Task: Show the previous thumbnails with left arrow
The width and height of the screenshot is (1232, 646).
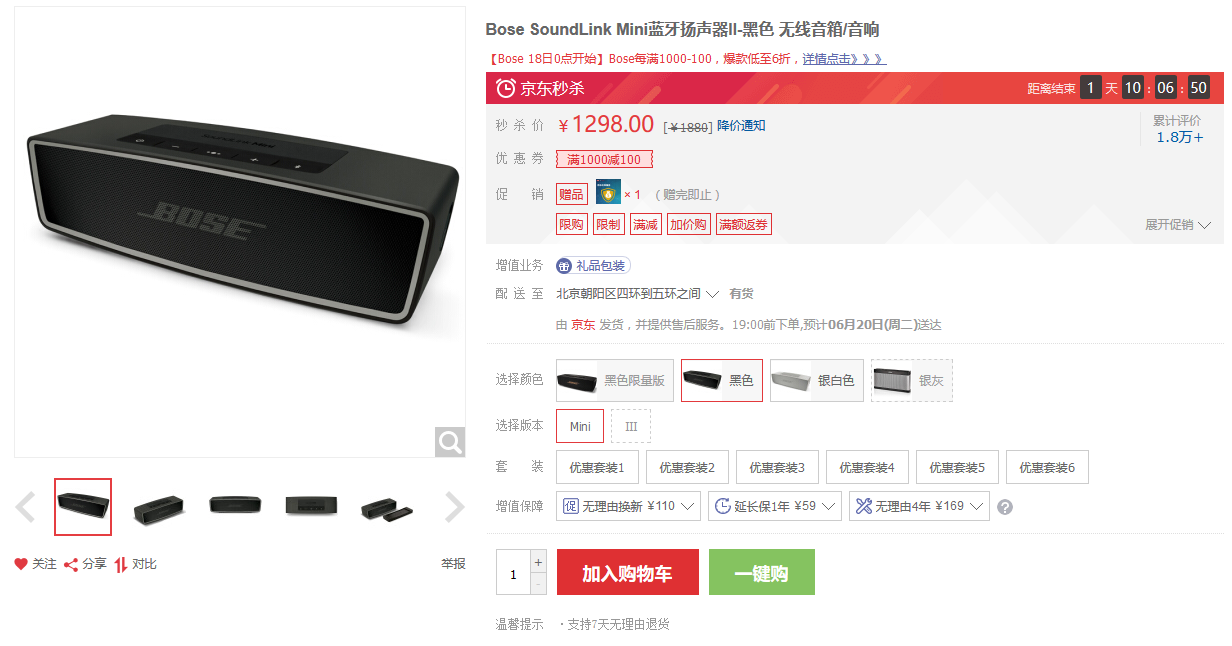Action: point(26,507)
